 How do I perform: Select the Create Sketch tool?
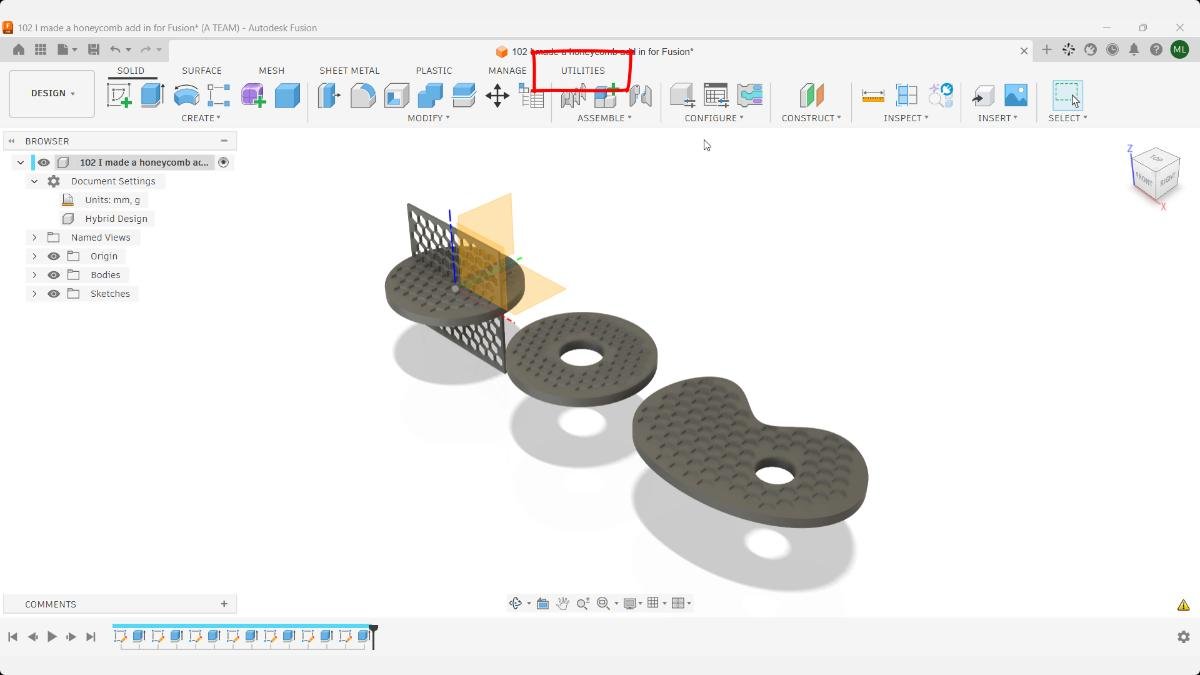click(119, 95)
